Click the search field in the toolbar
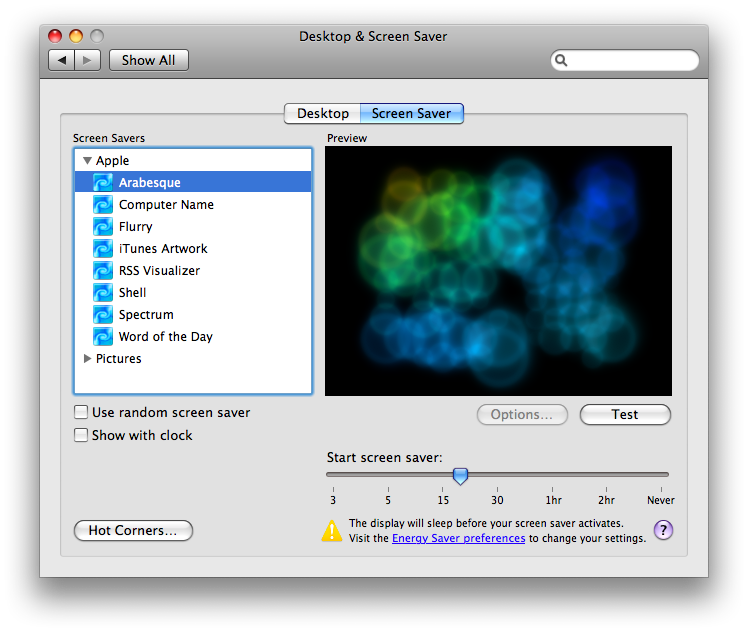Viewport: 748px width, 632px height. (632, 61)
